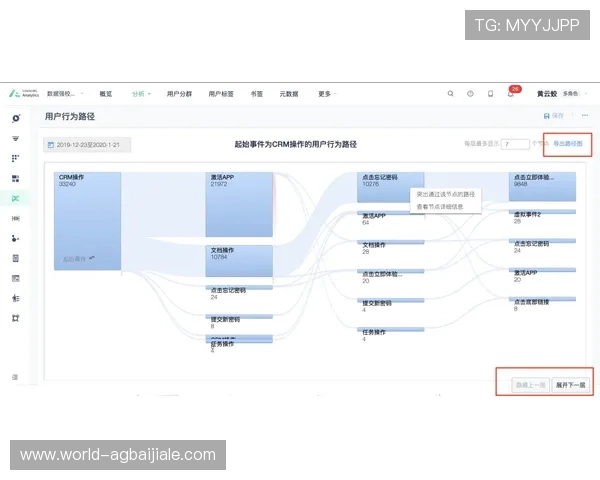The image size is (600, 480).
Task: Open the funnel analysis sidebar icon
Action: [x=15, y=138]
